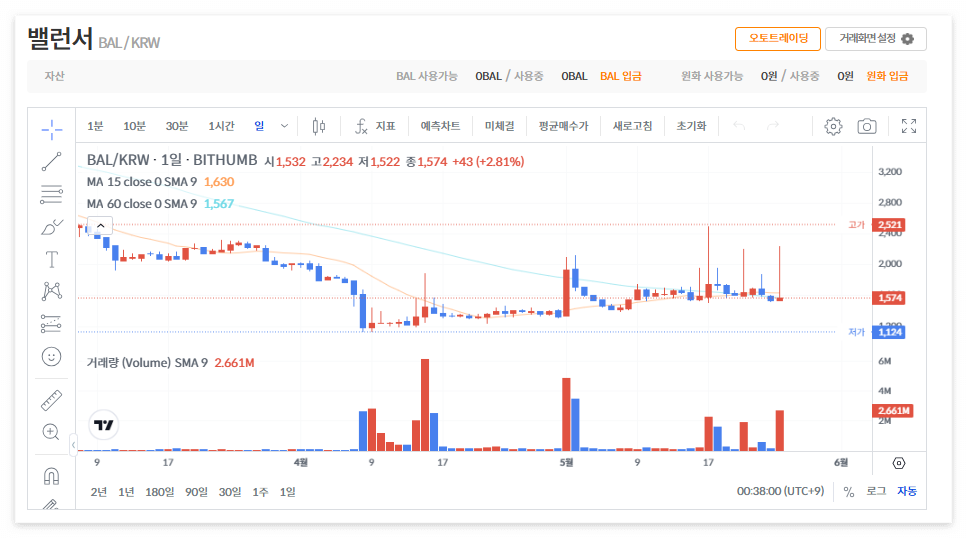
Task: Select the forecasting position tool
Action: [x=52, y=324]
